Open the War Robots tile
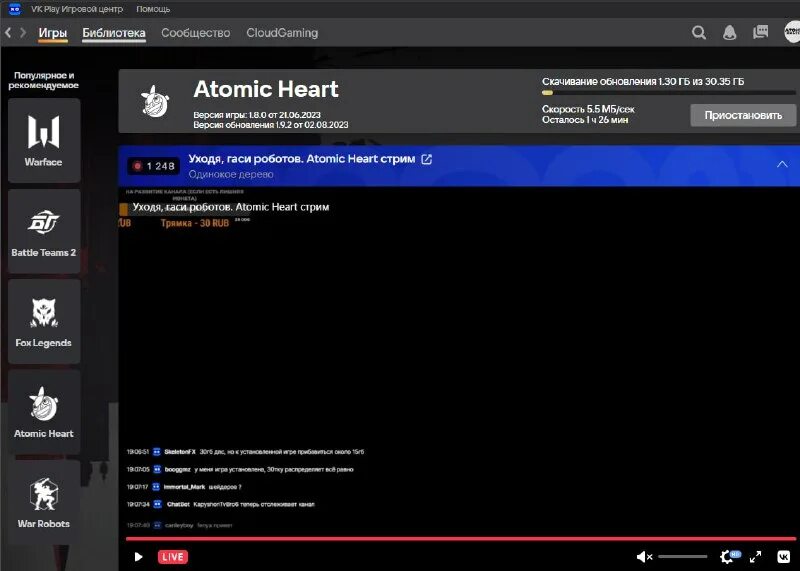 pos(44,502)
